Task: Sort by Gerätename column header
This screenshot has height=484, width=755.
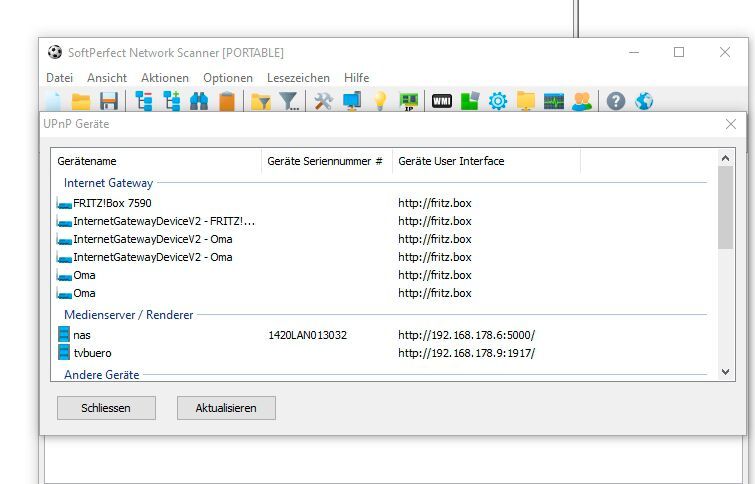Action: pos(156,161)
